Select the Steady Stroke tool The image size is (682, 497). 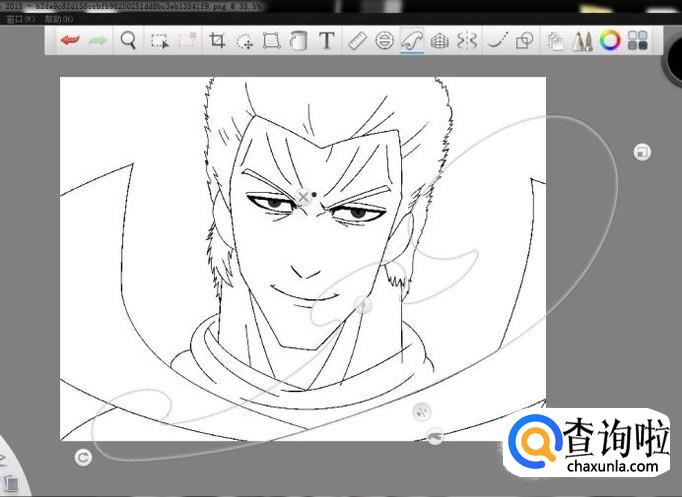pos(494,41)
